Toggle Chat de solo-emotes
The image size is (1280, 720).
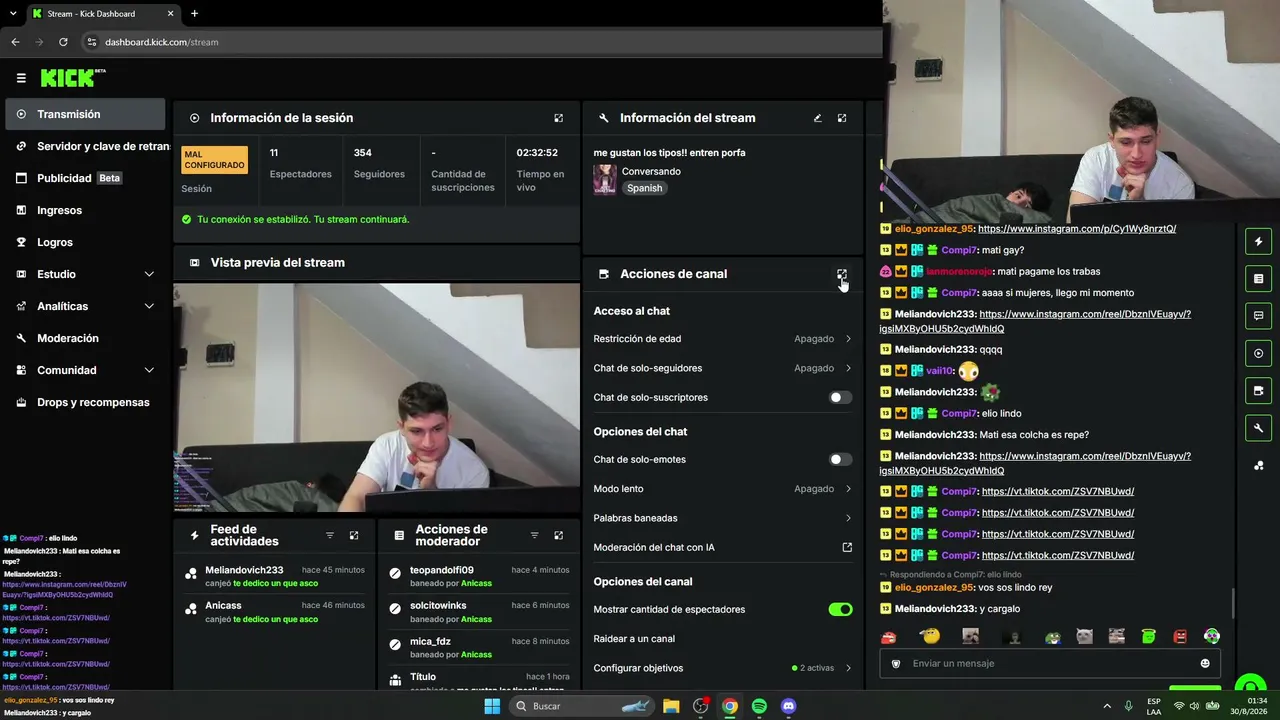841,459
